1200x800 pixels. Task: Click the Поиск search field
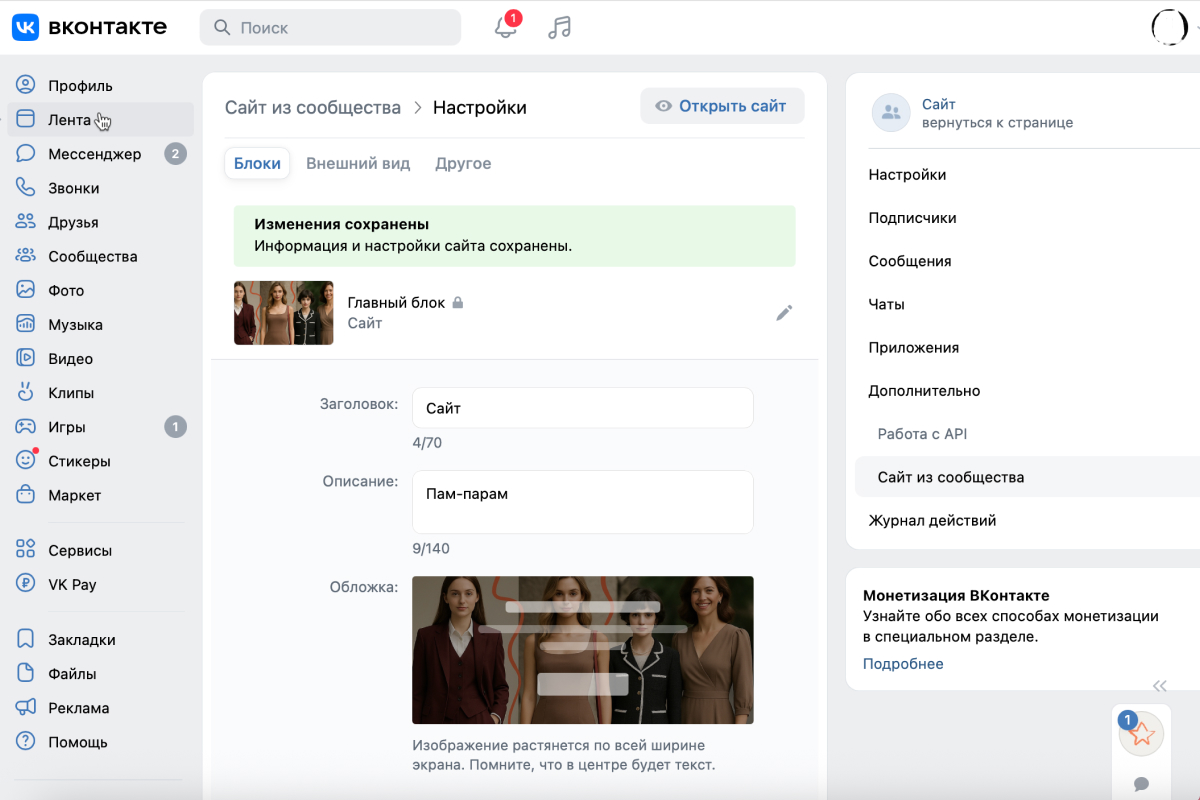(x=330, y=28)
